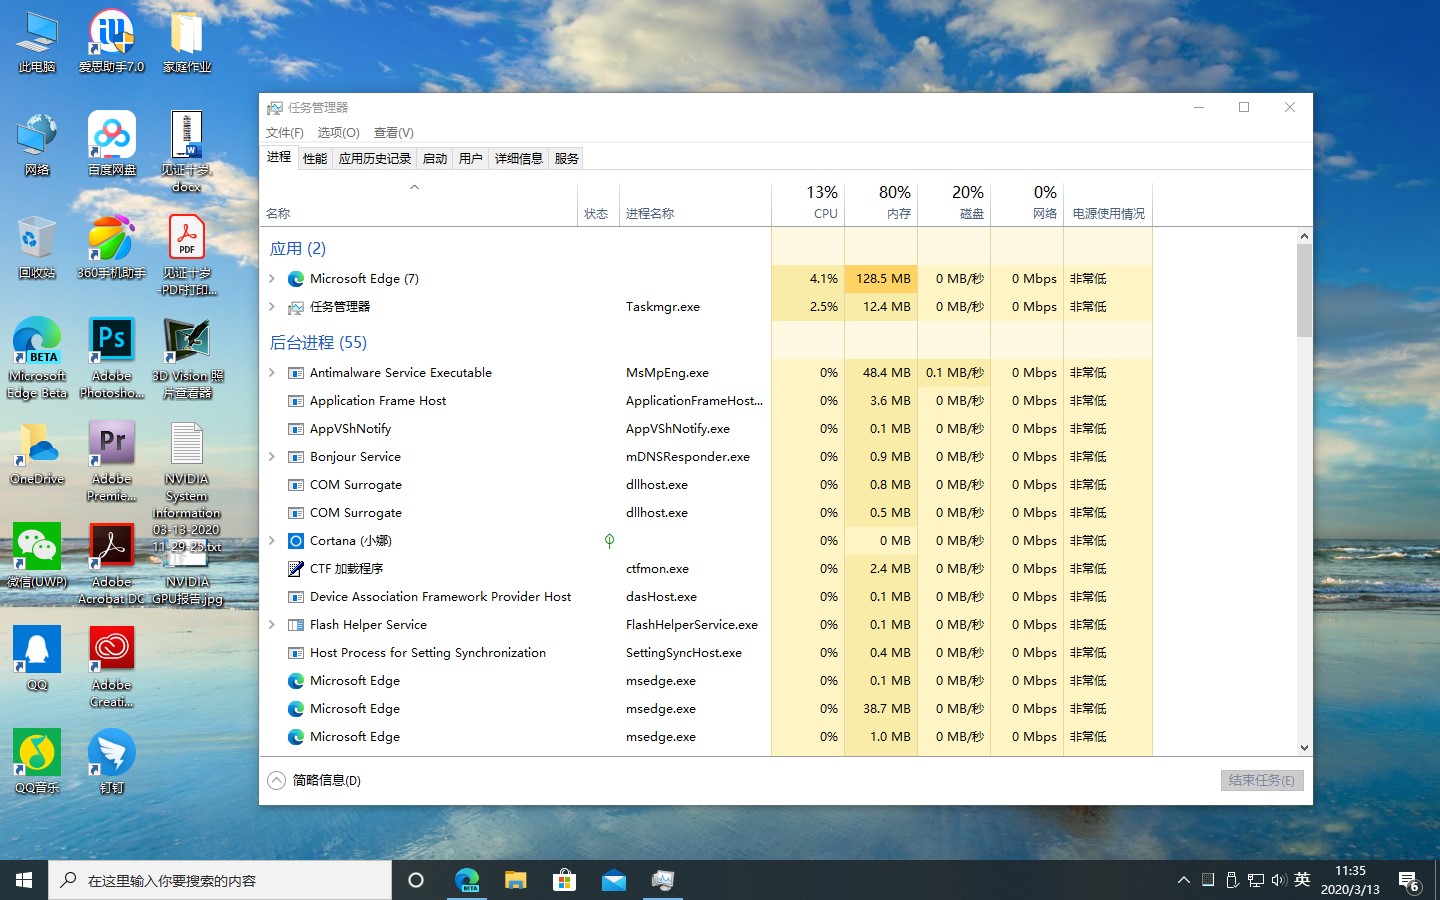Open the QQ desktop shortcut
1440x900 pixels.
[37, 659]
